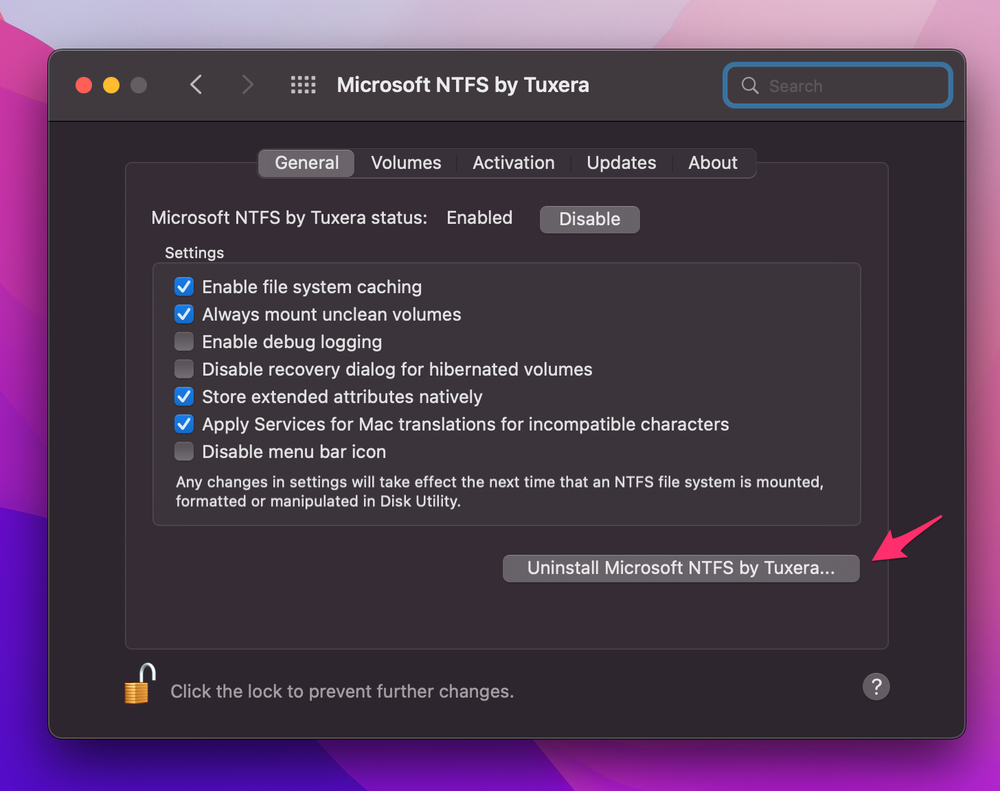Click the Enabled status text
The height and width of the screenshot is (791, 1000).
click(480, 218)
